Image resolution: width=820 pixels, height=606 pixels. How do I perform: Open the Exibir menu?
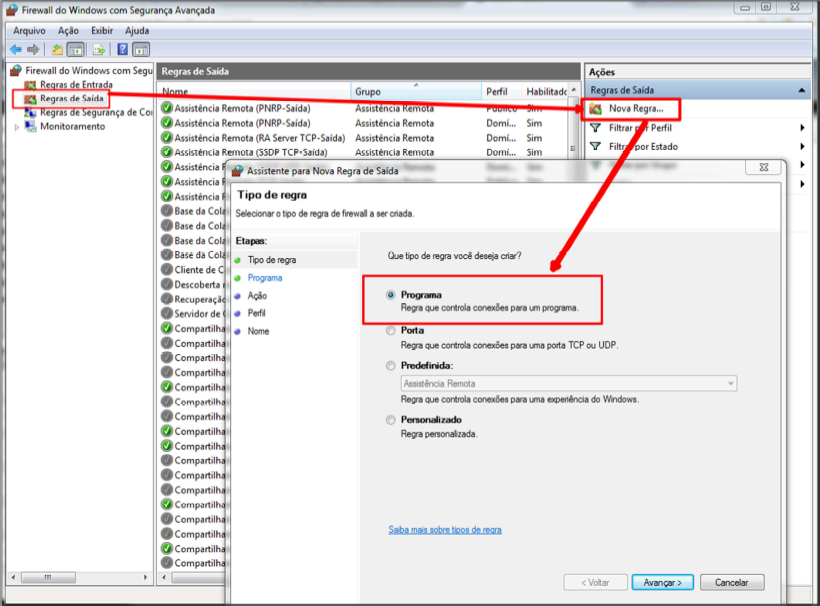pos(102,31)
